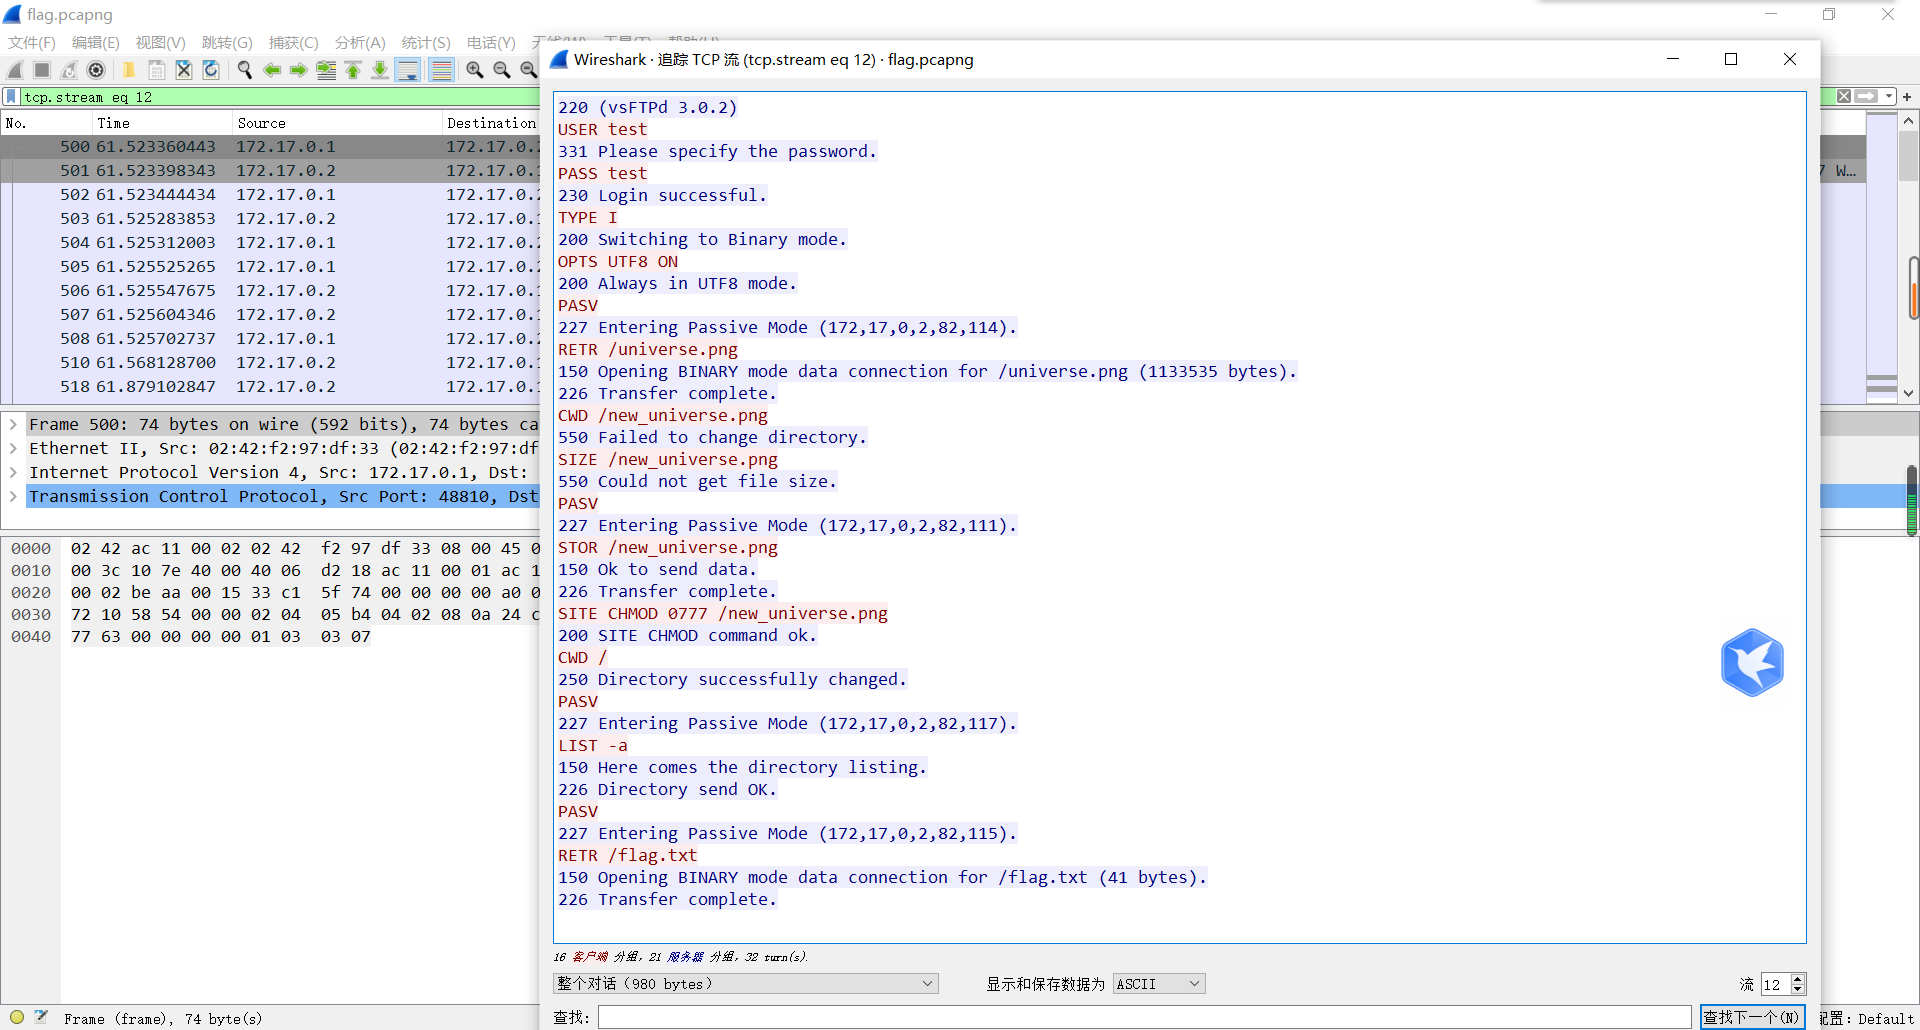Click the open capture file folder icon
Screen dimensions: 1920x1030
click(x=129, y=70)
